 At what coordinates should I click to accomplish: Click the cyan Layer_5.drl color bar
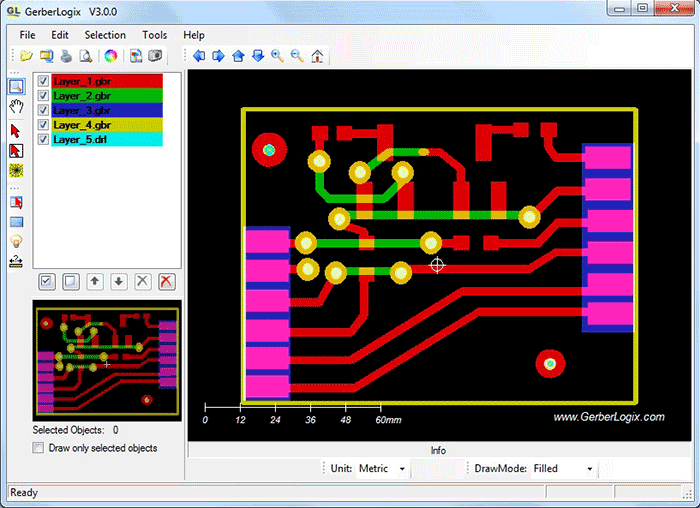107,139
